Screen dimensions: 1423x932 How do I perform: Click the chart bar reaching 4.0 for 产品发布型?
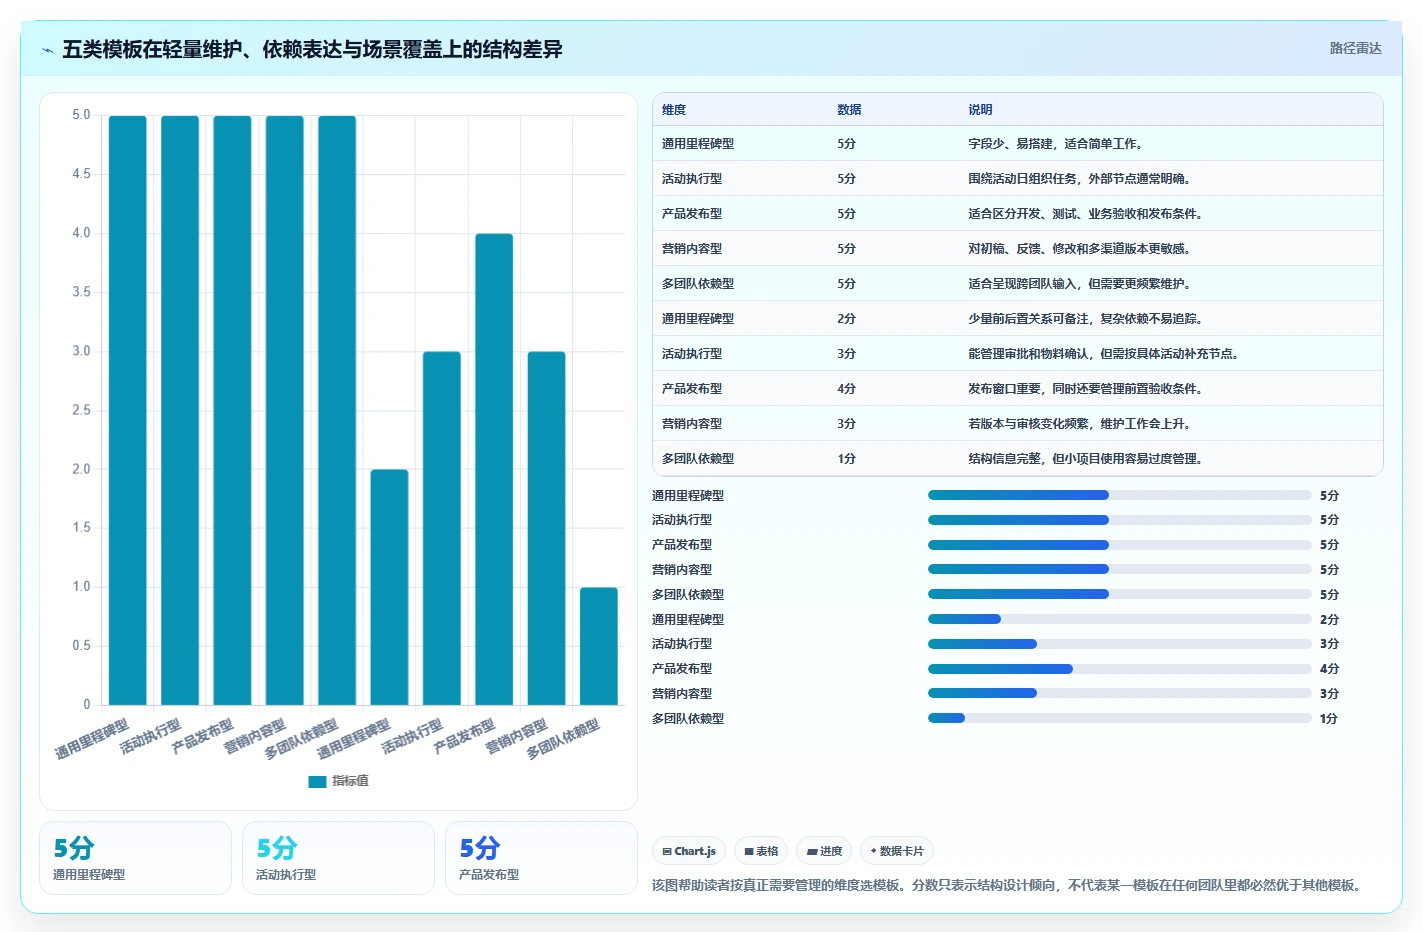pyautogui.click(x=494, y=469)
